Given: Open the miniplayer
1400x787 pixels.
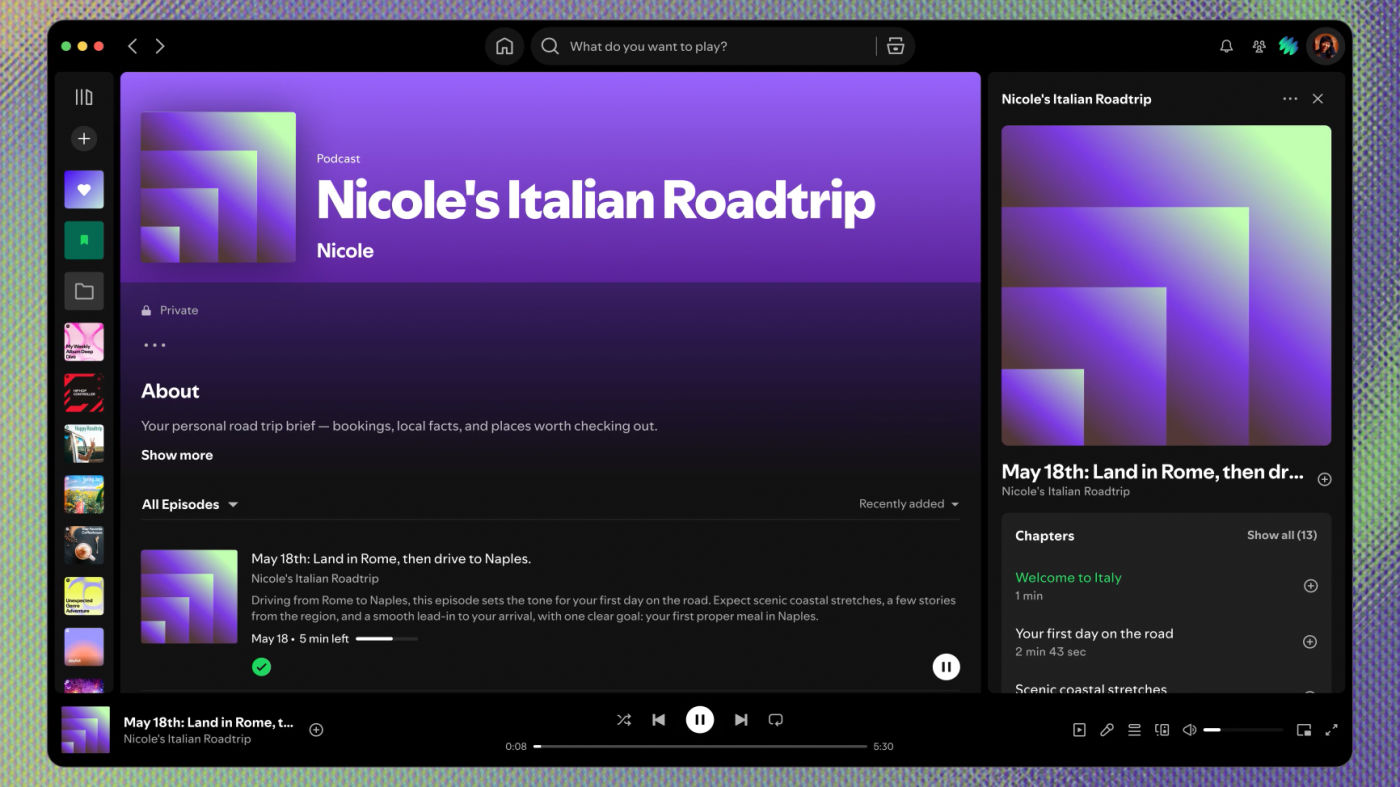Looking at the screenshot, I should tap(1304, 730).
